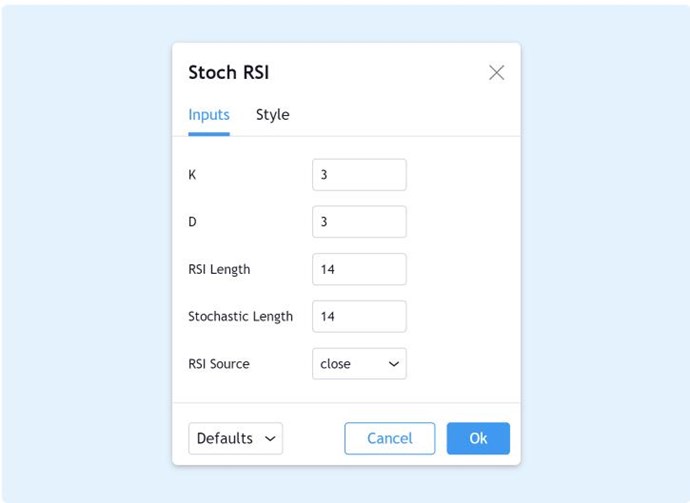This screenshot has width=690, height=503.
Task: Click the D label text
Action: pyautogui.click(x=192, y=222)
